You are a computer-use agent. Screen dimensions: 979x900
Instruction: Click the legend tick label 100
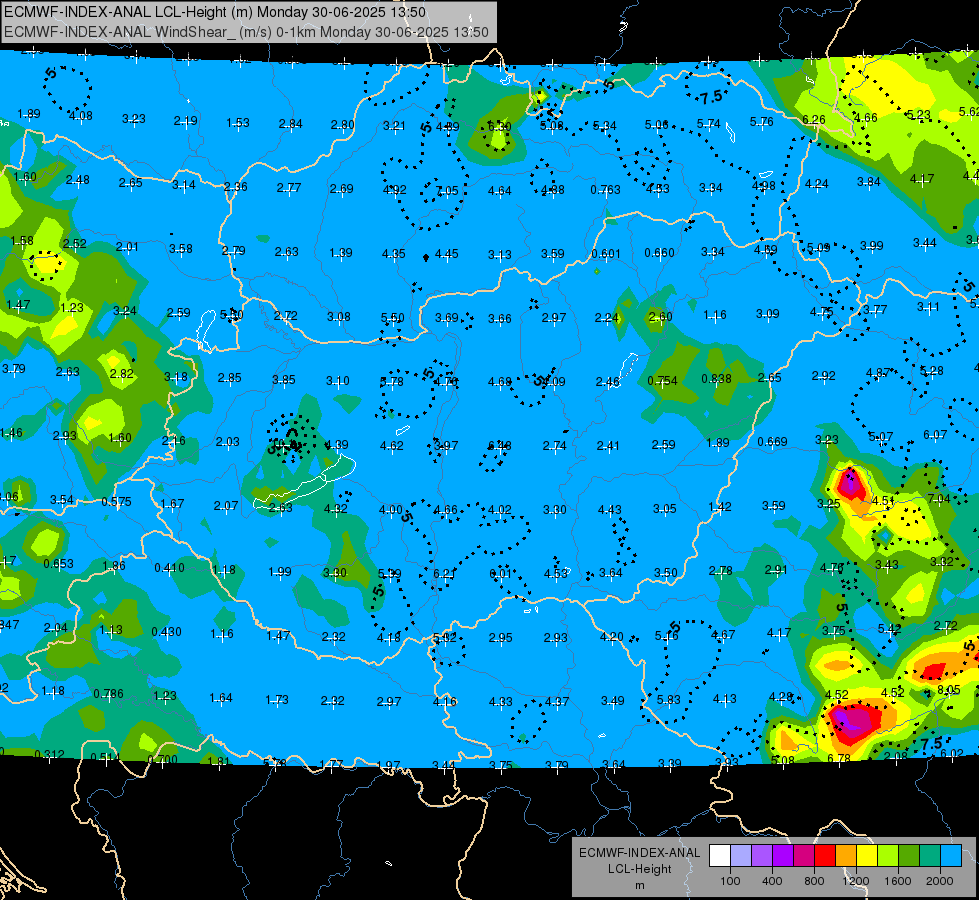(x=731, y=881)
